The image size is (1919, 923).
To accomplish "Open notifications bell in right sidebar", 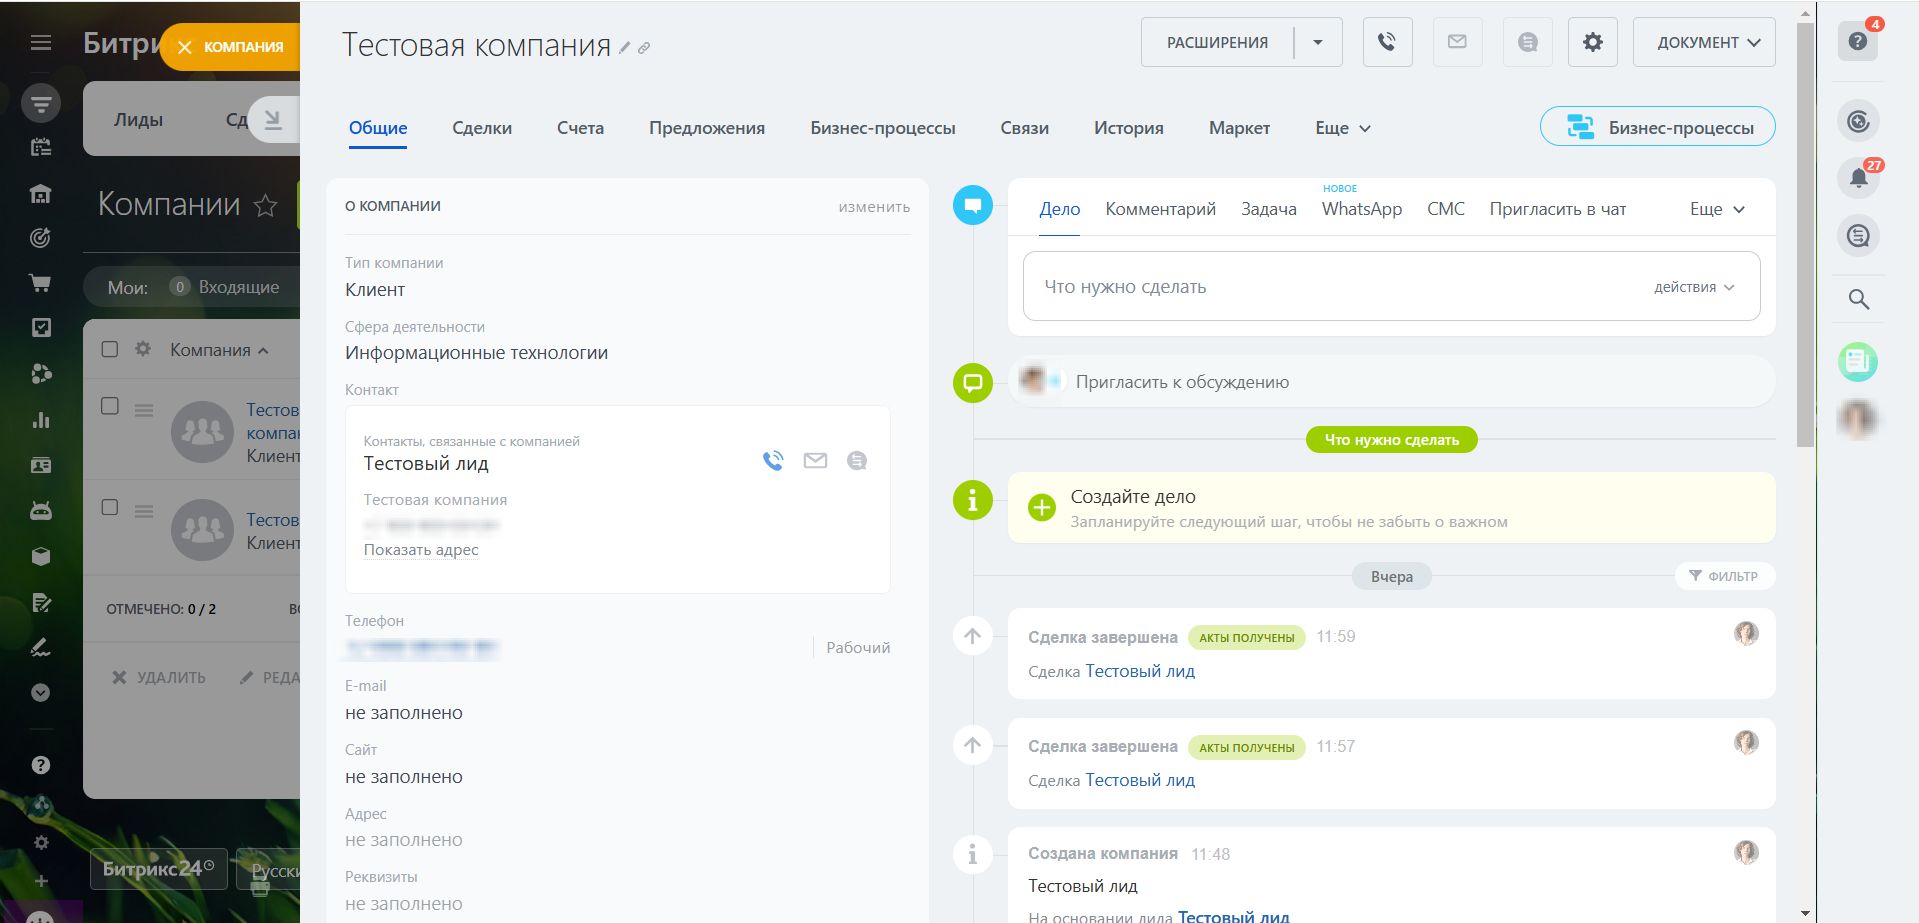I will [x=1858, y=178].
